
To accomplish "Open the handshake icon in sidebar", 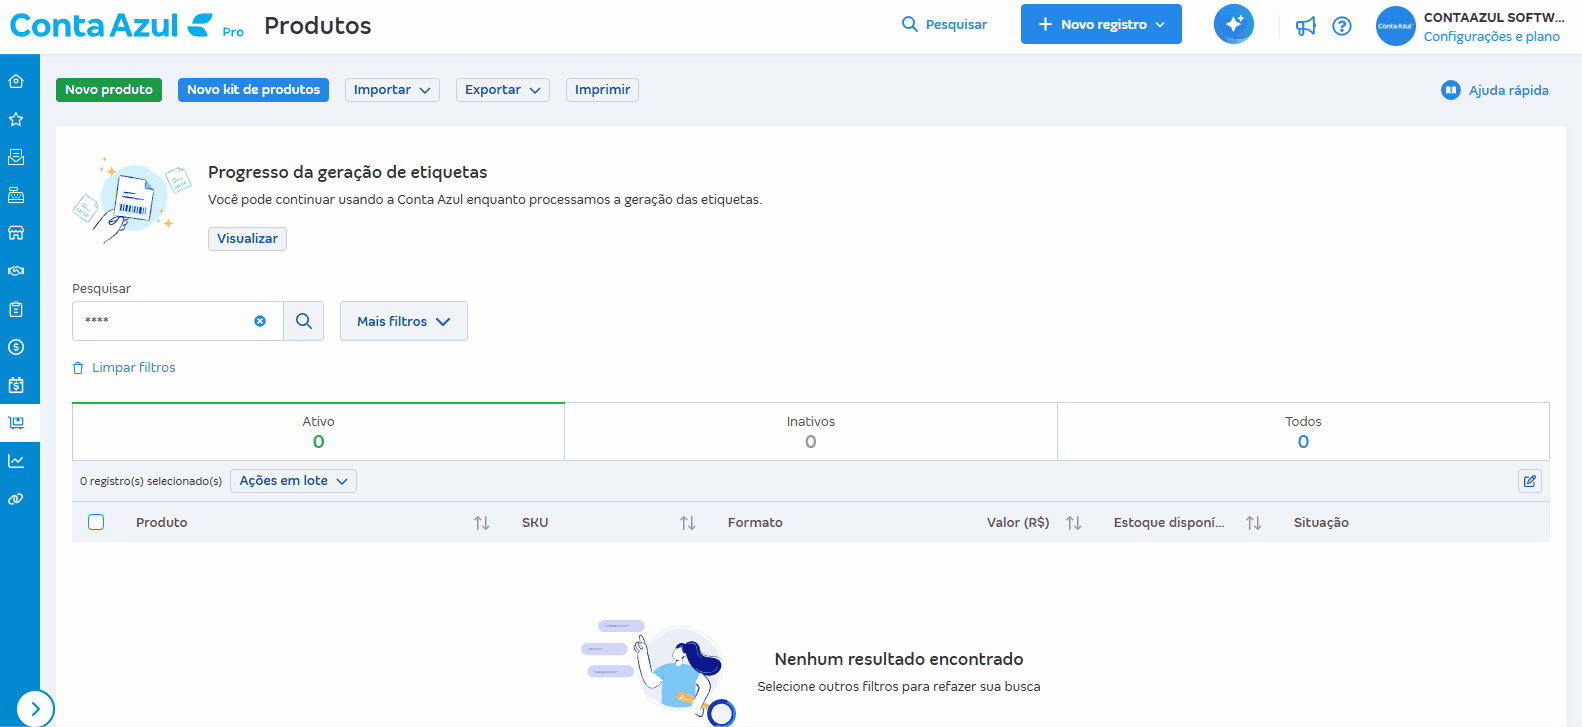I will tap(16, 271).
